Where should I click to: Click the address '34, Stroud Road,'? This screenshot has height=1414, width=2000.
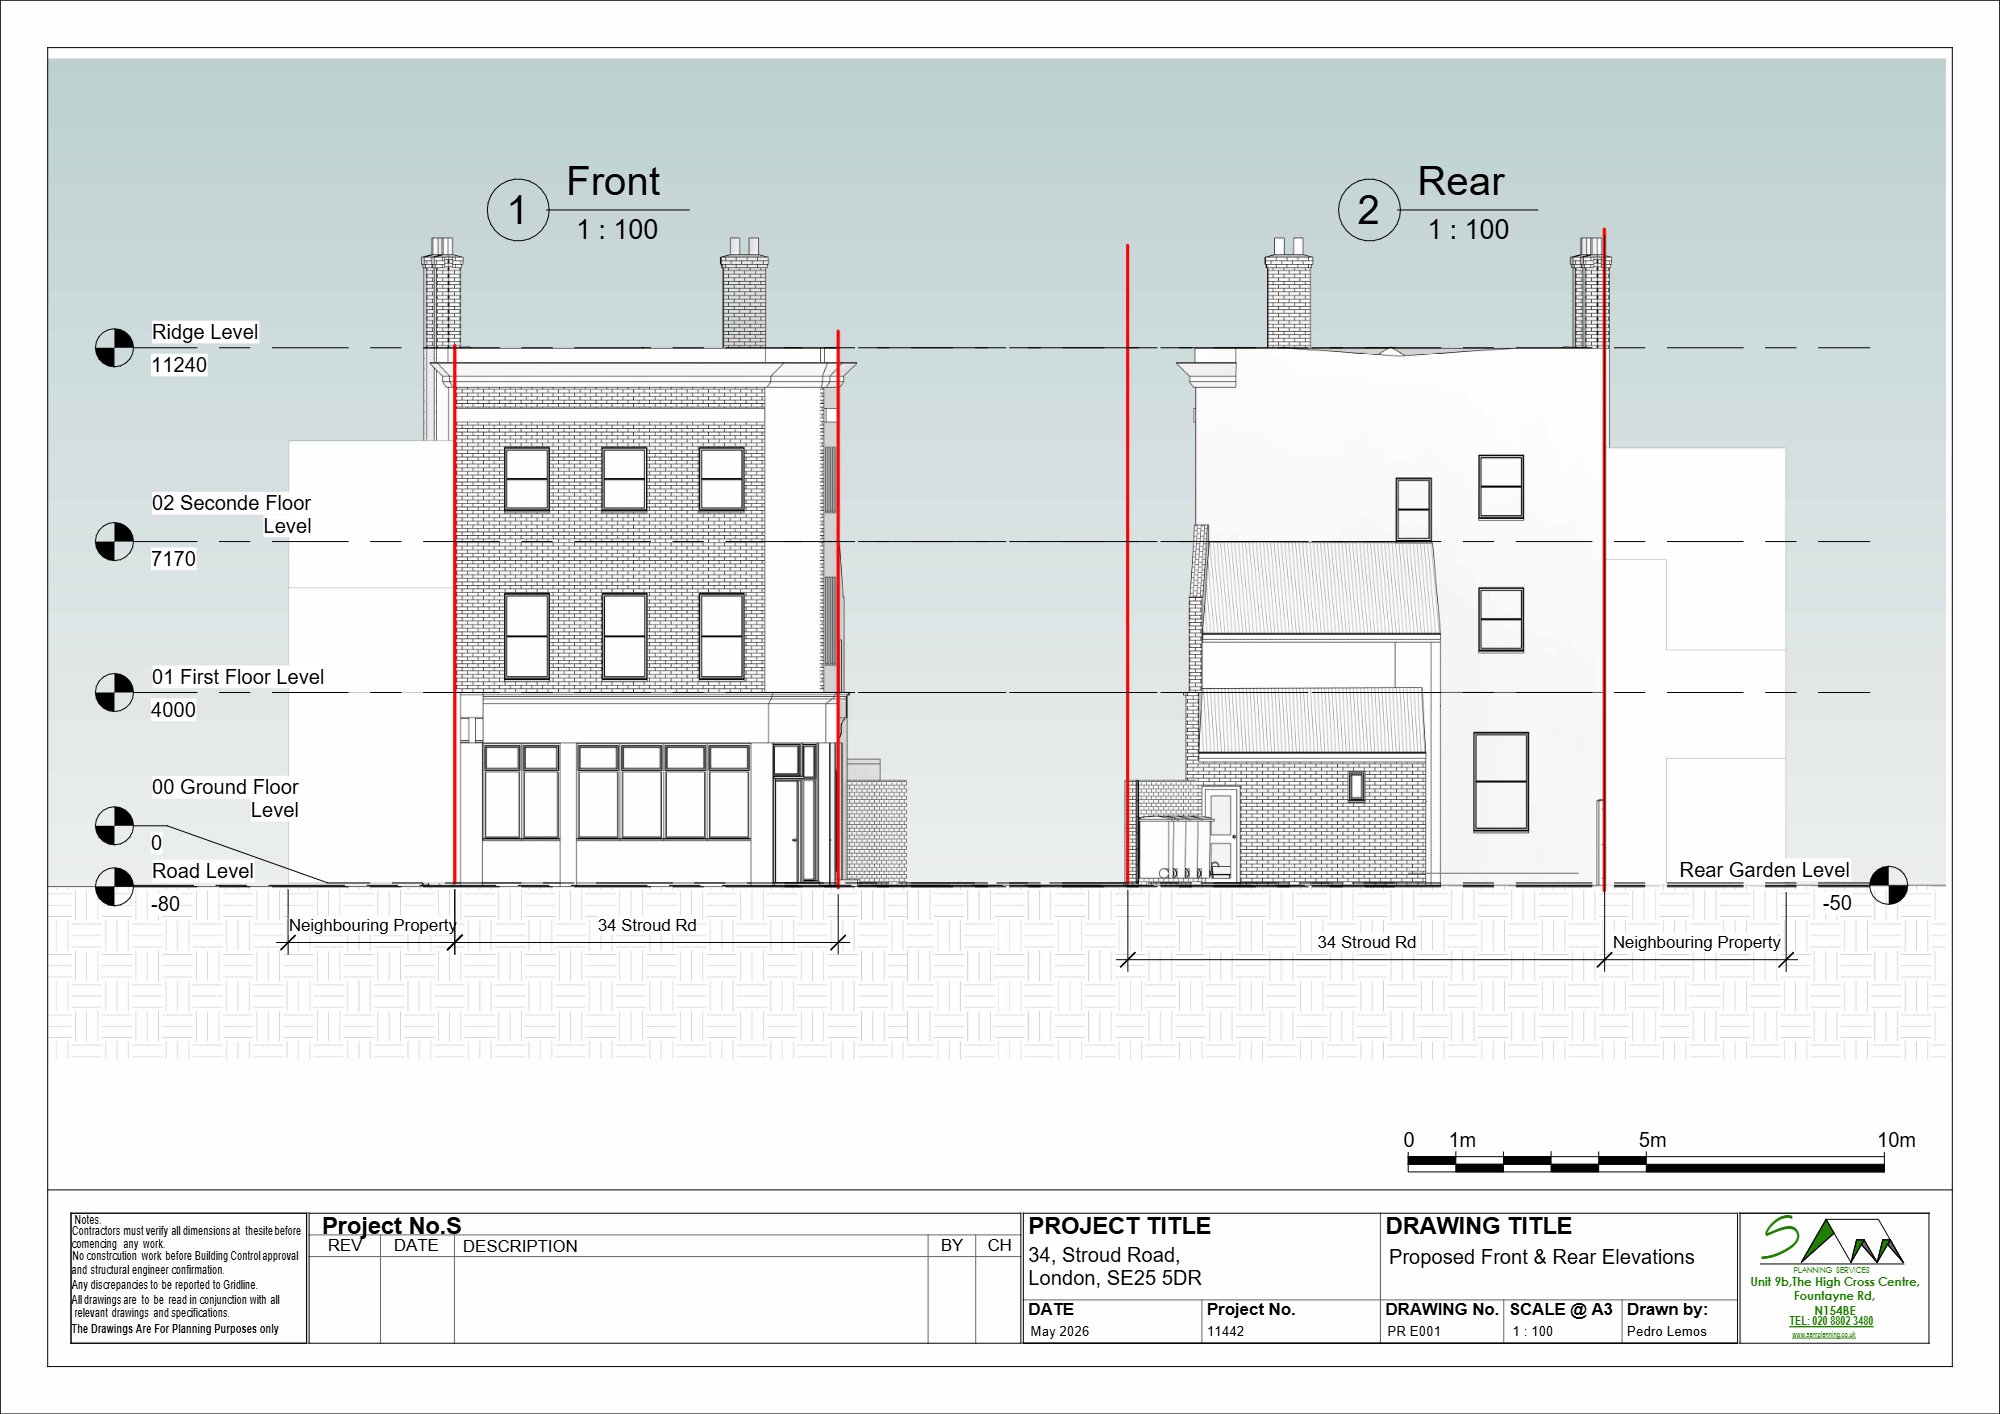(x=1104, y=1256)
